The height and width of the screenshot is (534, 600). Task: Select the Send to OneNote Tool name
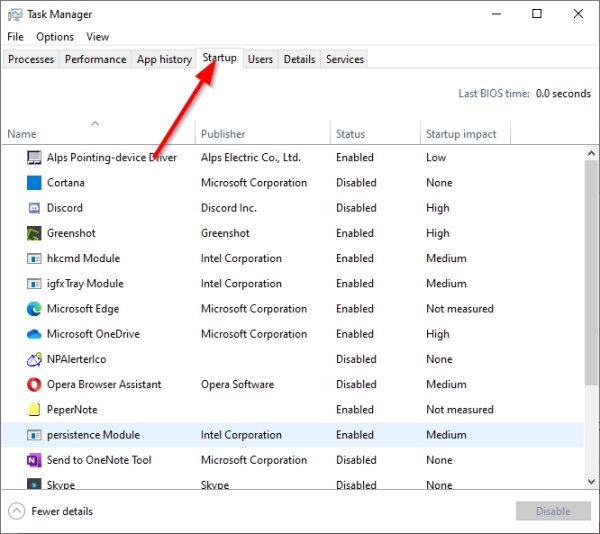click(99, 460)
